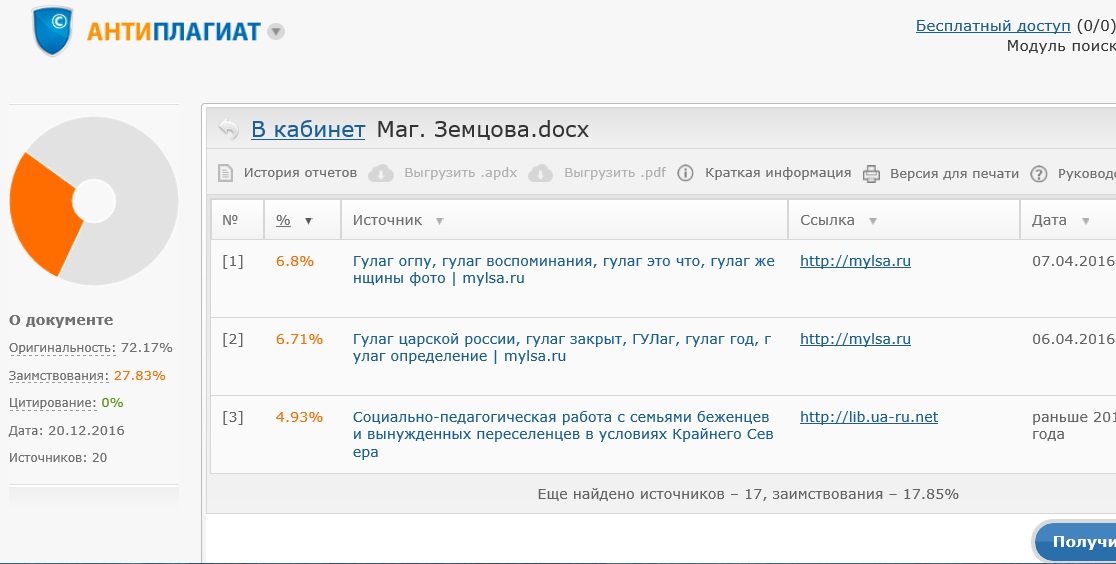Click the Руководство question mark icon

[1038, 173]
